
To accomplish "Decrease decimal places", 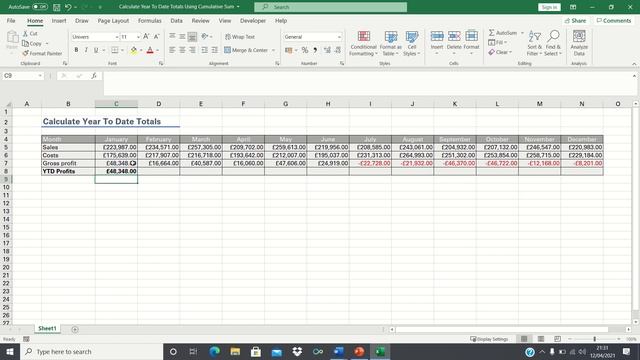I will pyautogui.click(x=337, y=50).
